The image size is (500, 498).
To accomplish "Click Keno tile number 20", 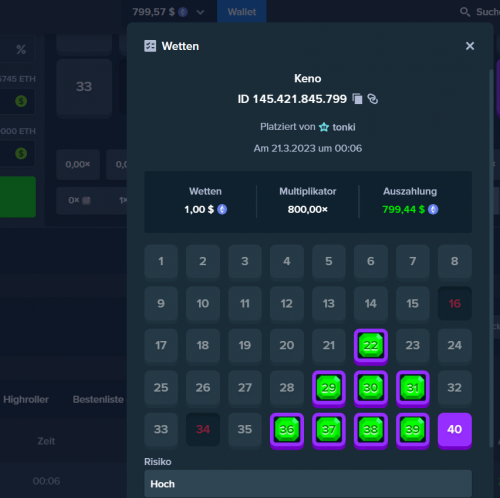I will point(287,346).
